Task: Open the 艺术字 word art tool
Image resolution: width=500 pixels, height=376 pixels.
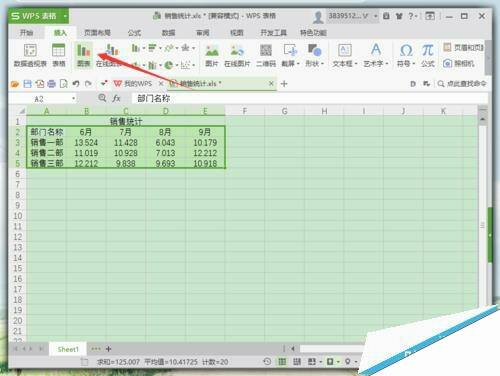Action: click(376, 55)
